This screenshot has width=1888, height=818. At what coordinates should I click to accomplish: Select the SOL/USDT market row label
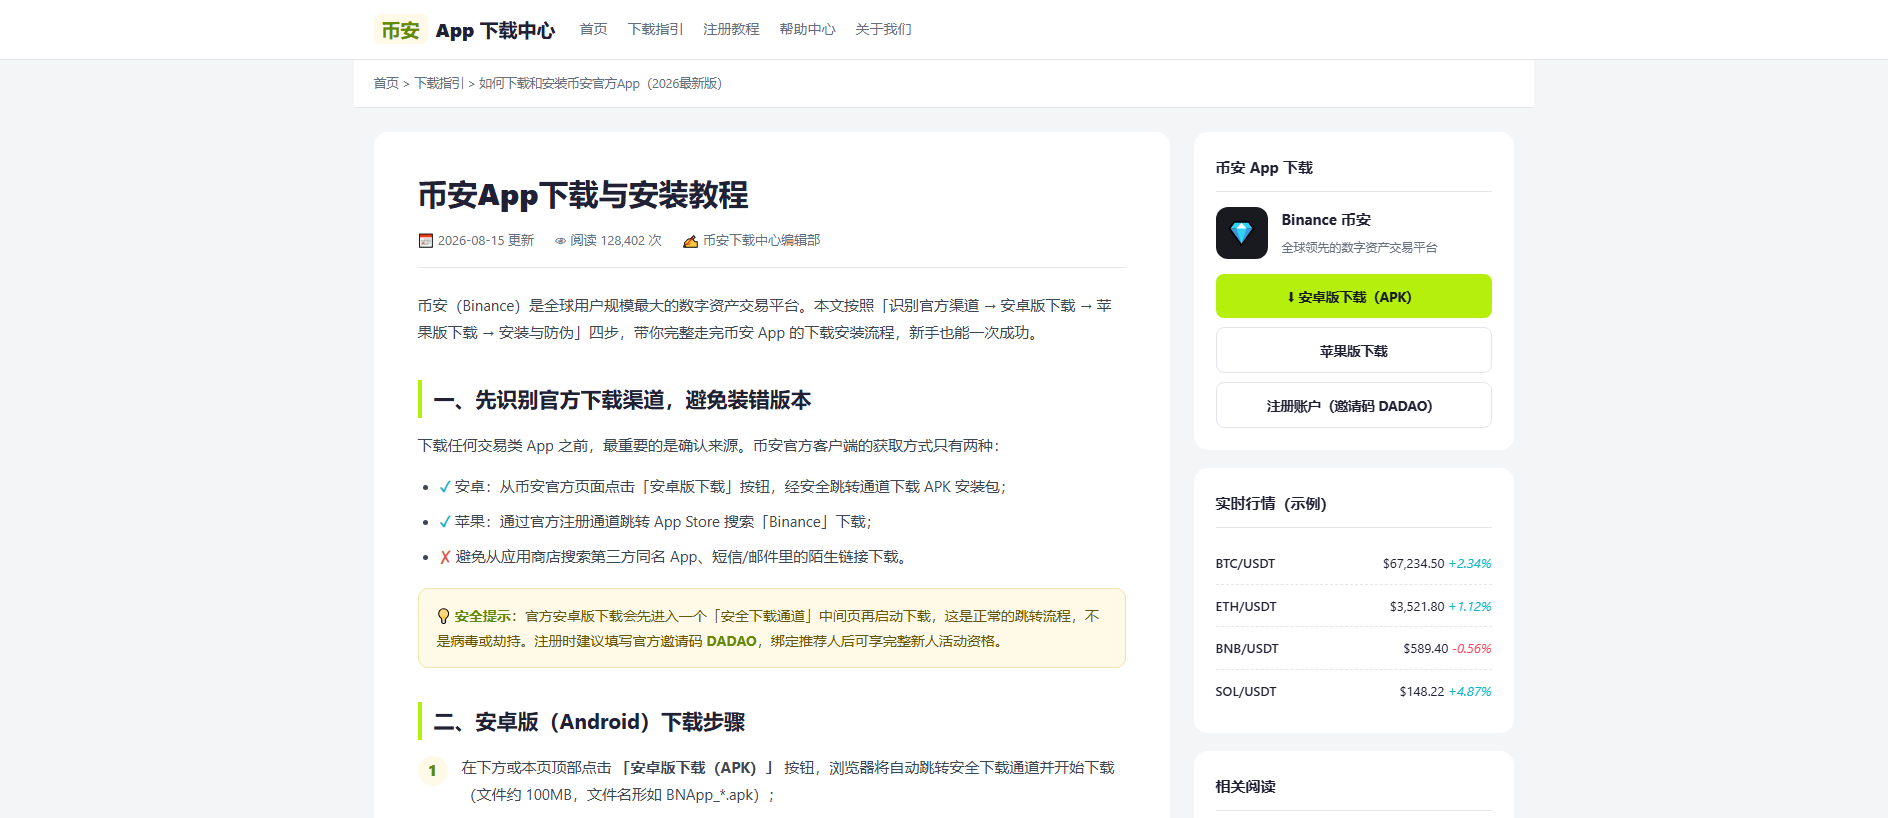click(1246, 692)
